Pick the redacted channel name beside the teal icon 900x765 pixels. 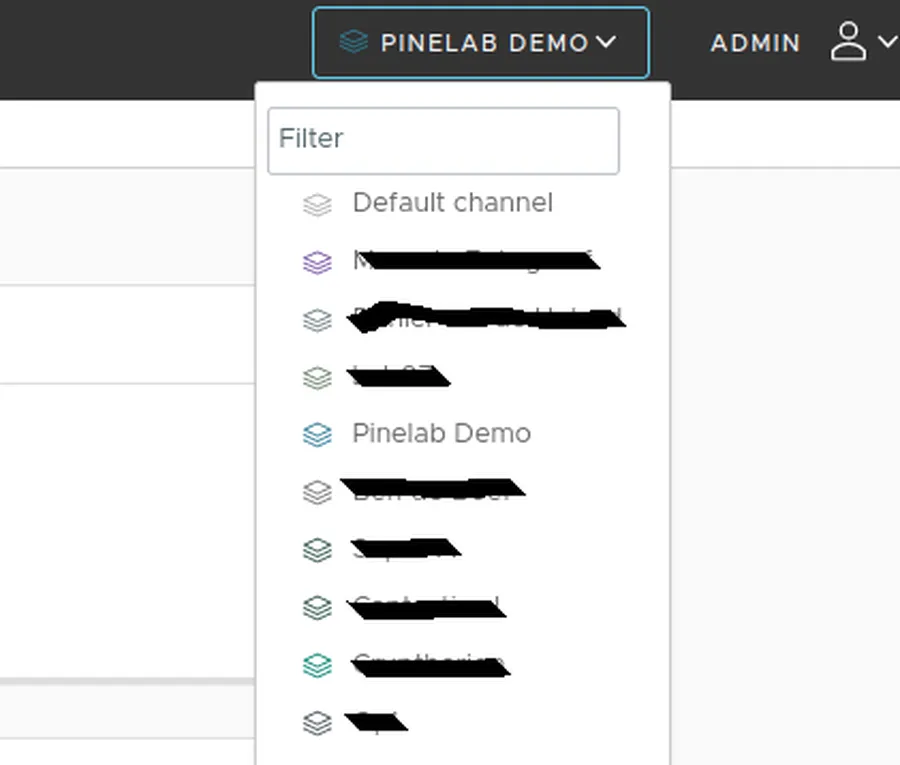click(430, 664)
